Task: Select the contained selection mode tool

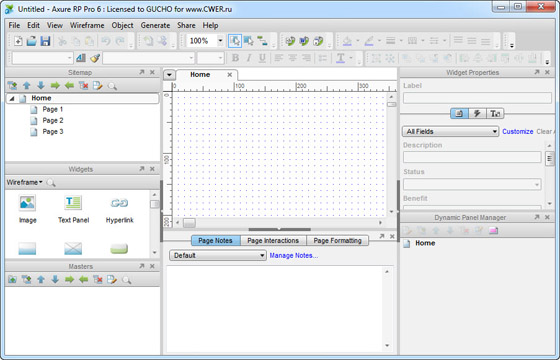Action: (249, 41)
